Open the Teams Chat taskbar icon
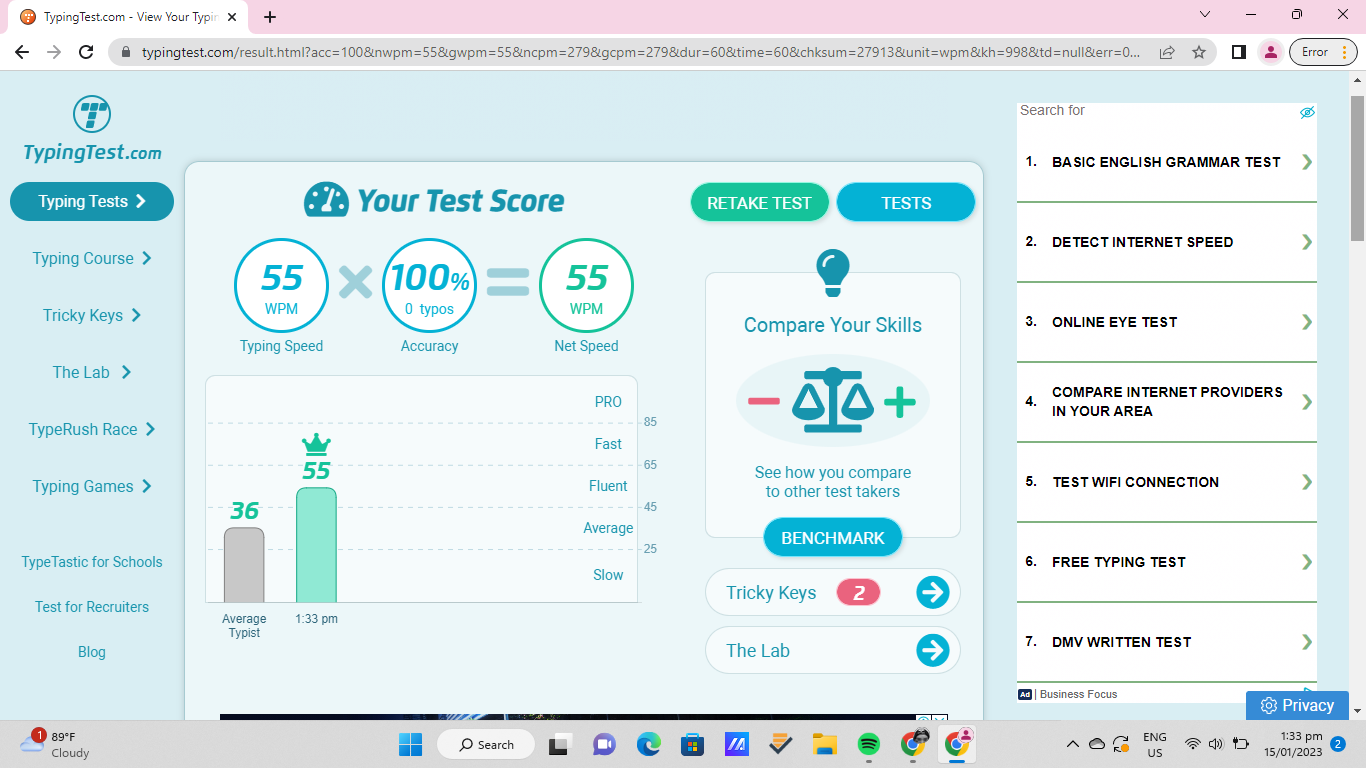The height and width of the screenshot is (768, 1366). click(x=604, y=744)
